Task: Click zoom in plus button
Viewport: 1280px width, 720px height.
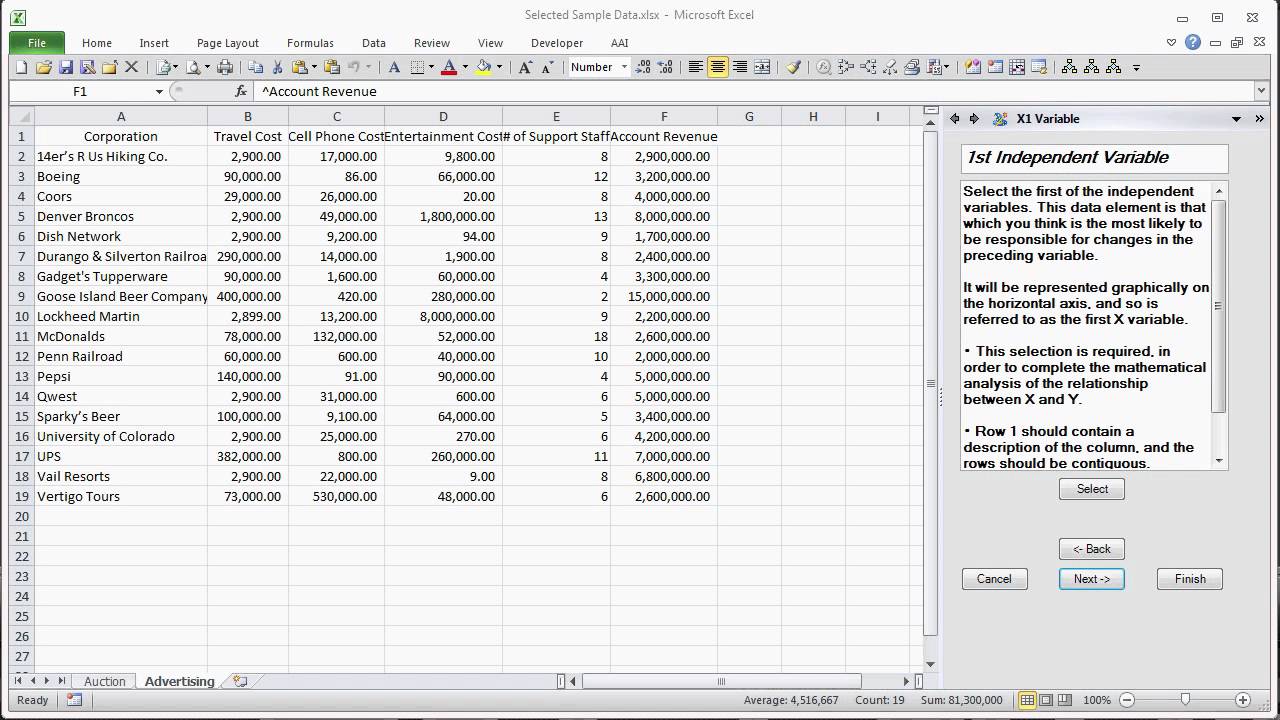Action: (x=1243, y=700)
